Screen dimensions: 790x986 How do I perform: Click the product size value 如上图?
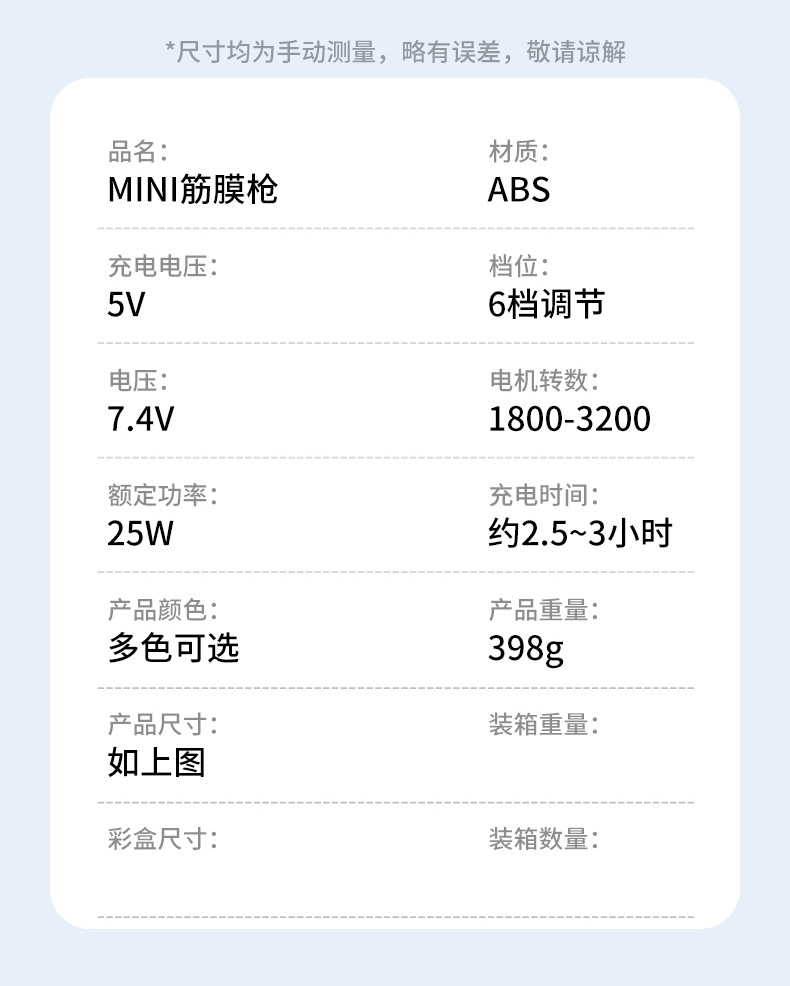156,763
